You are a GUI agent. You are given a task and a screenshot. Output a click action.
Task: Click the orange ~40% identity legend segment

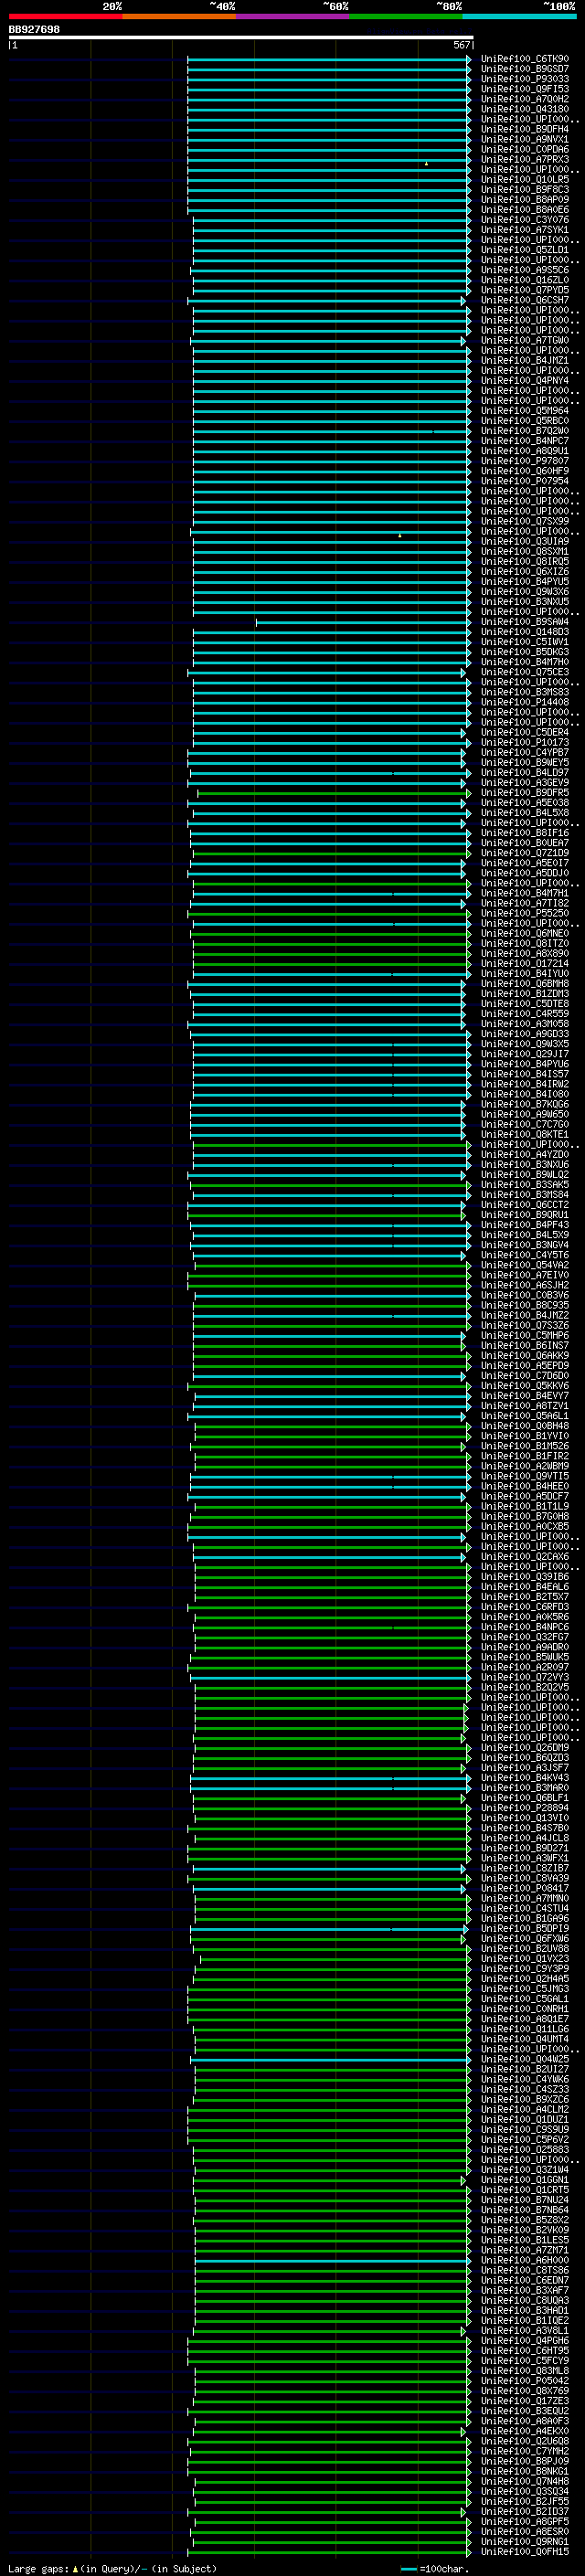point(179,16)
